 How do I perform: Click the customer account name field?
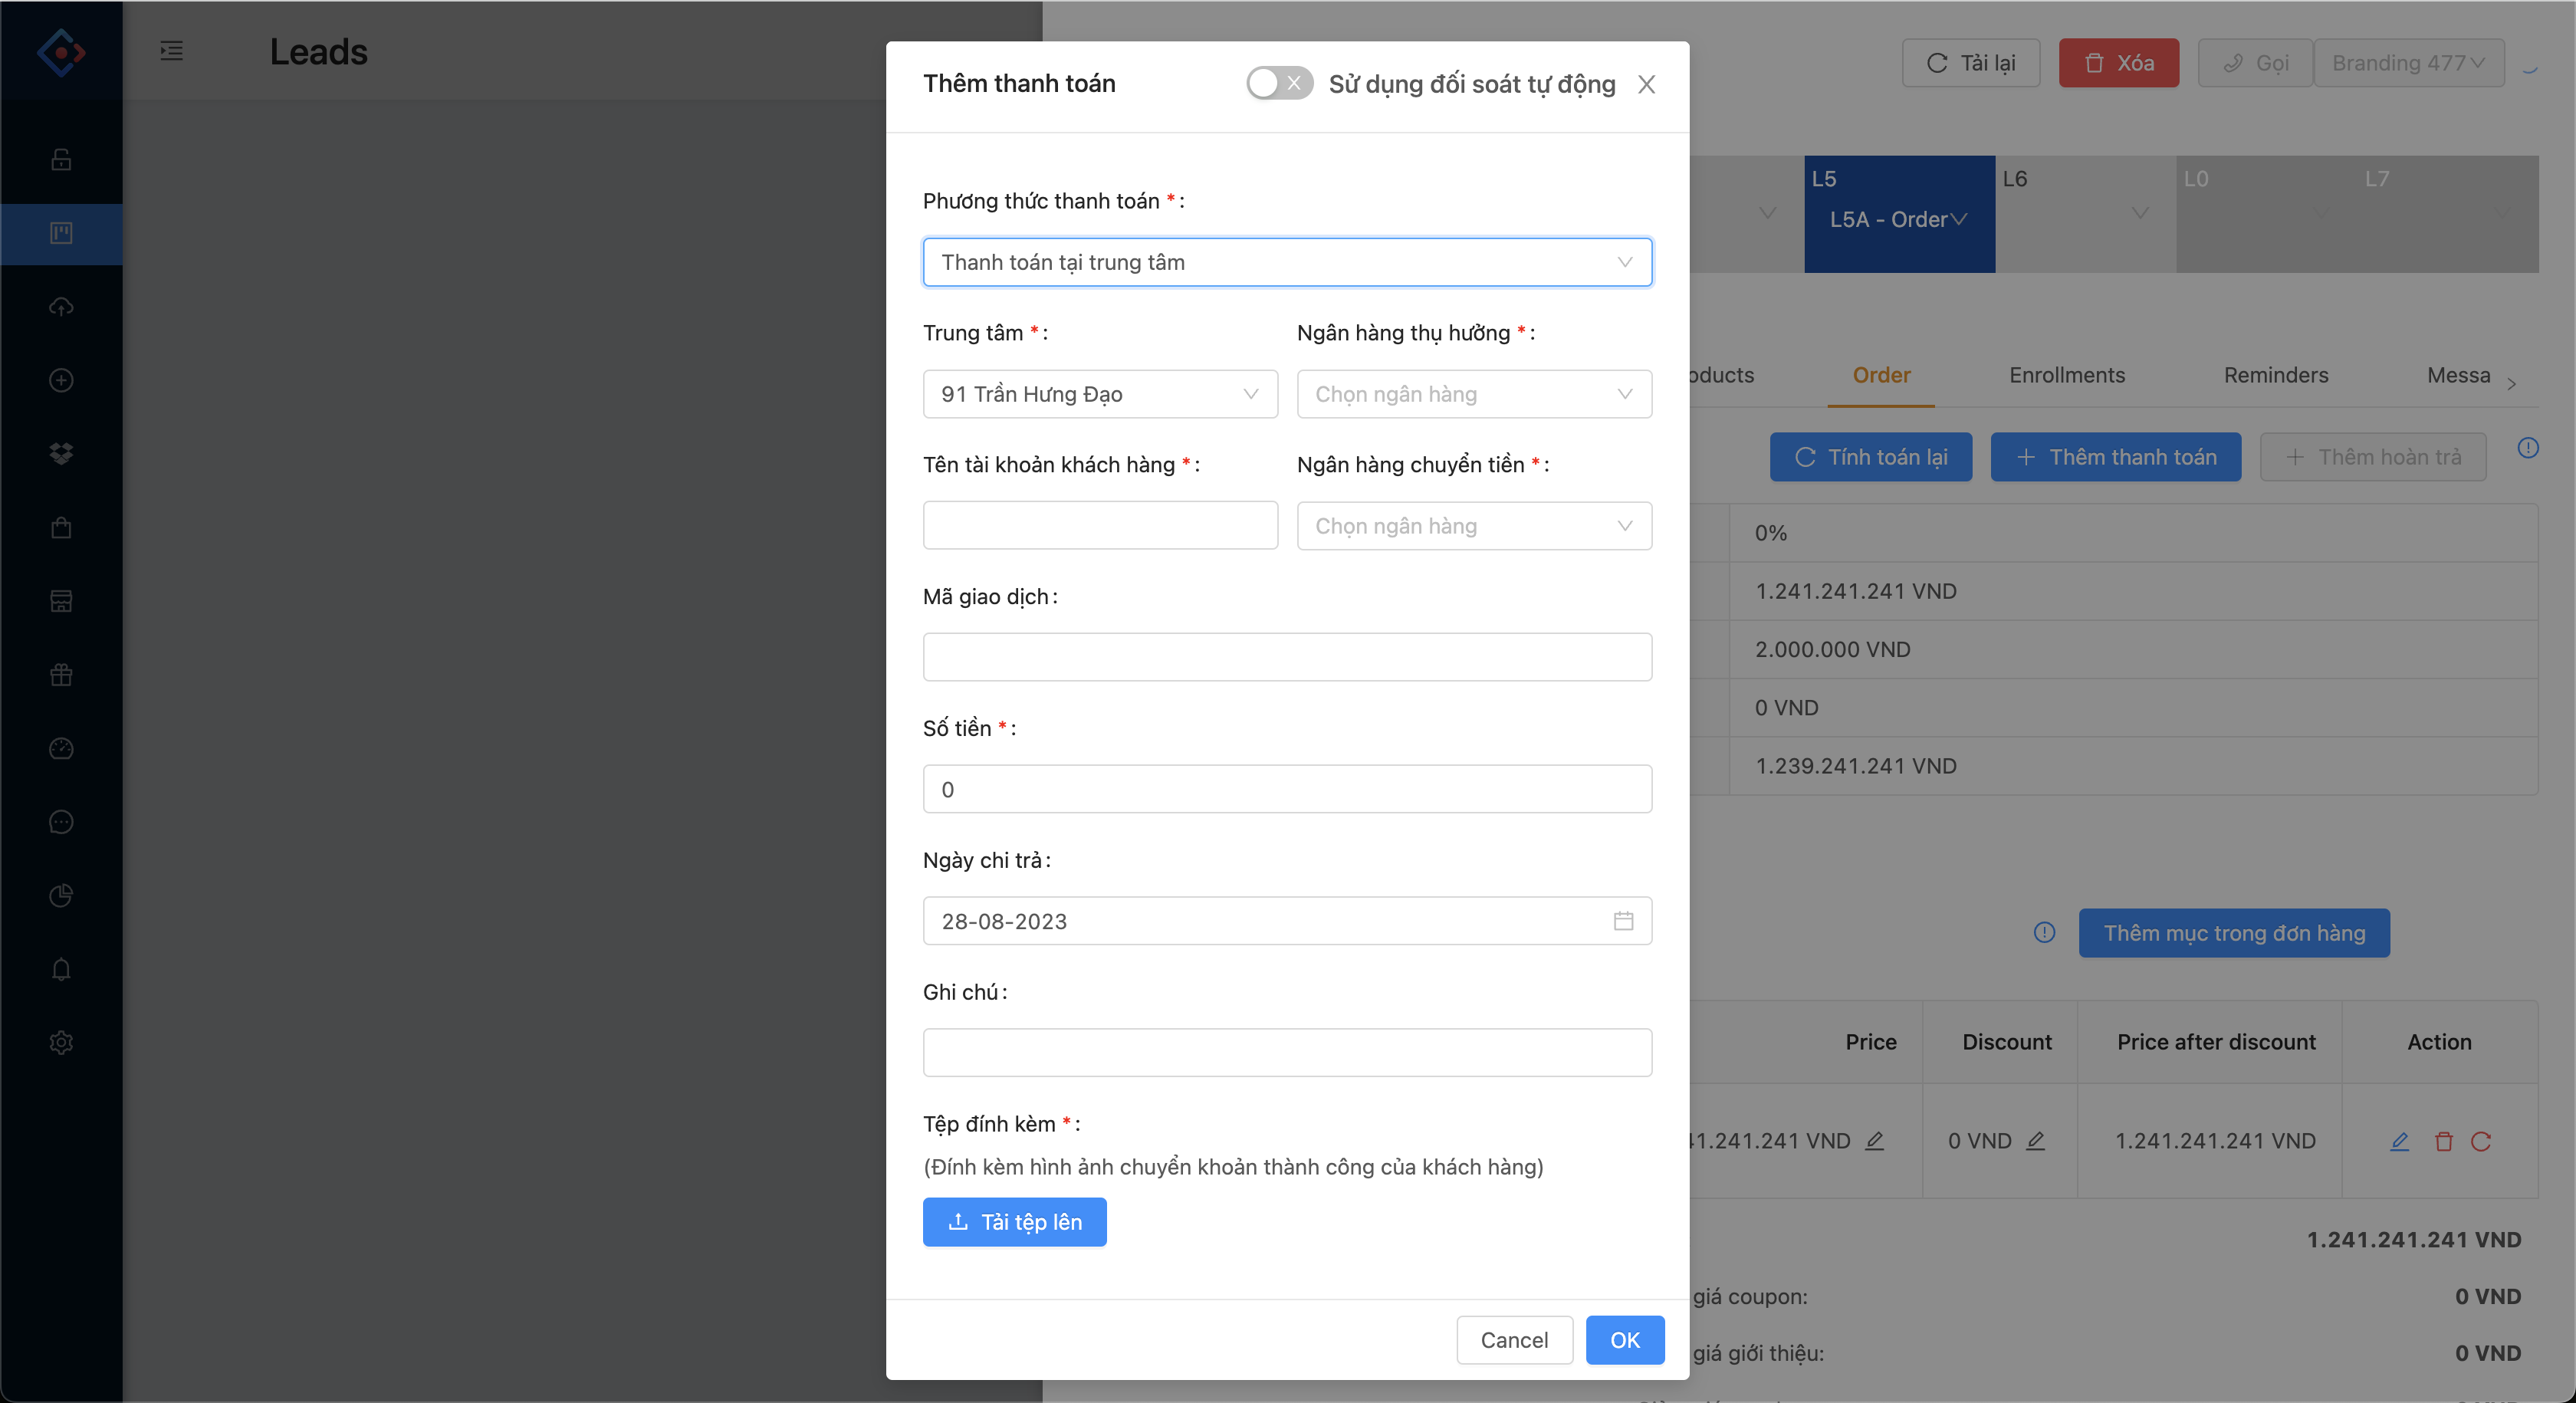tap(1099, 526)
